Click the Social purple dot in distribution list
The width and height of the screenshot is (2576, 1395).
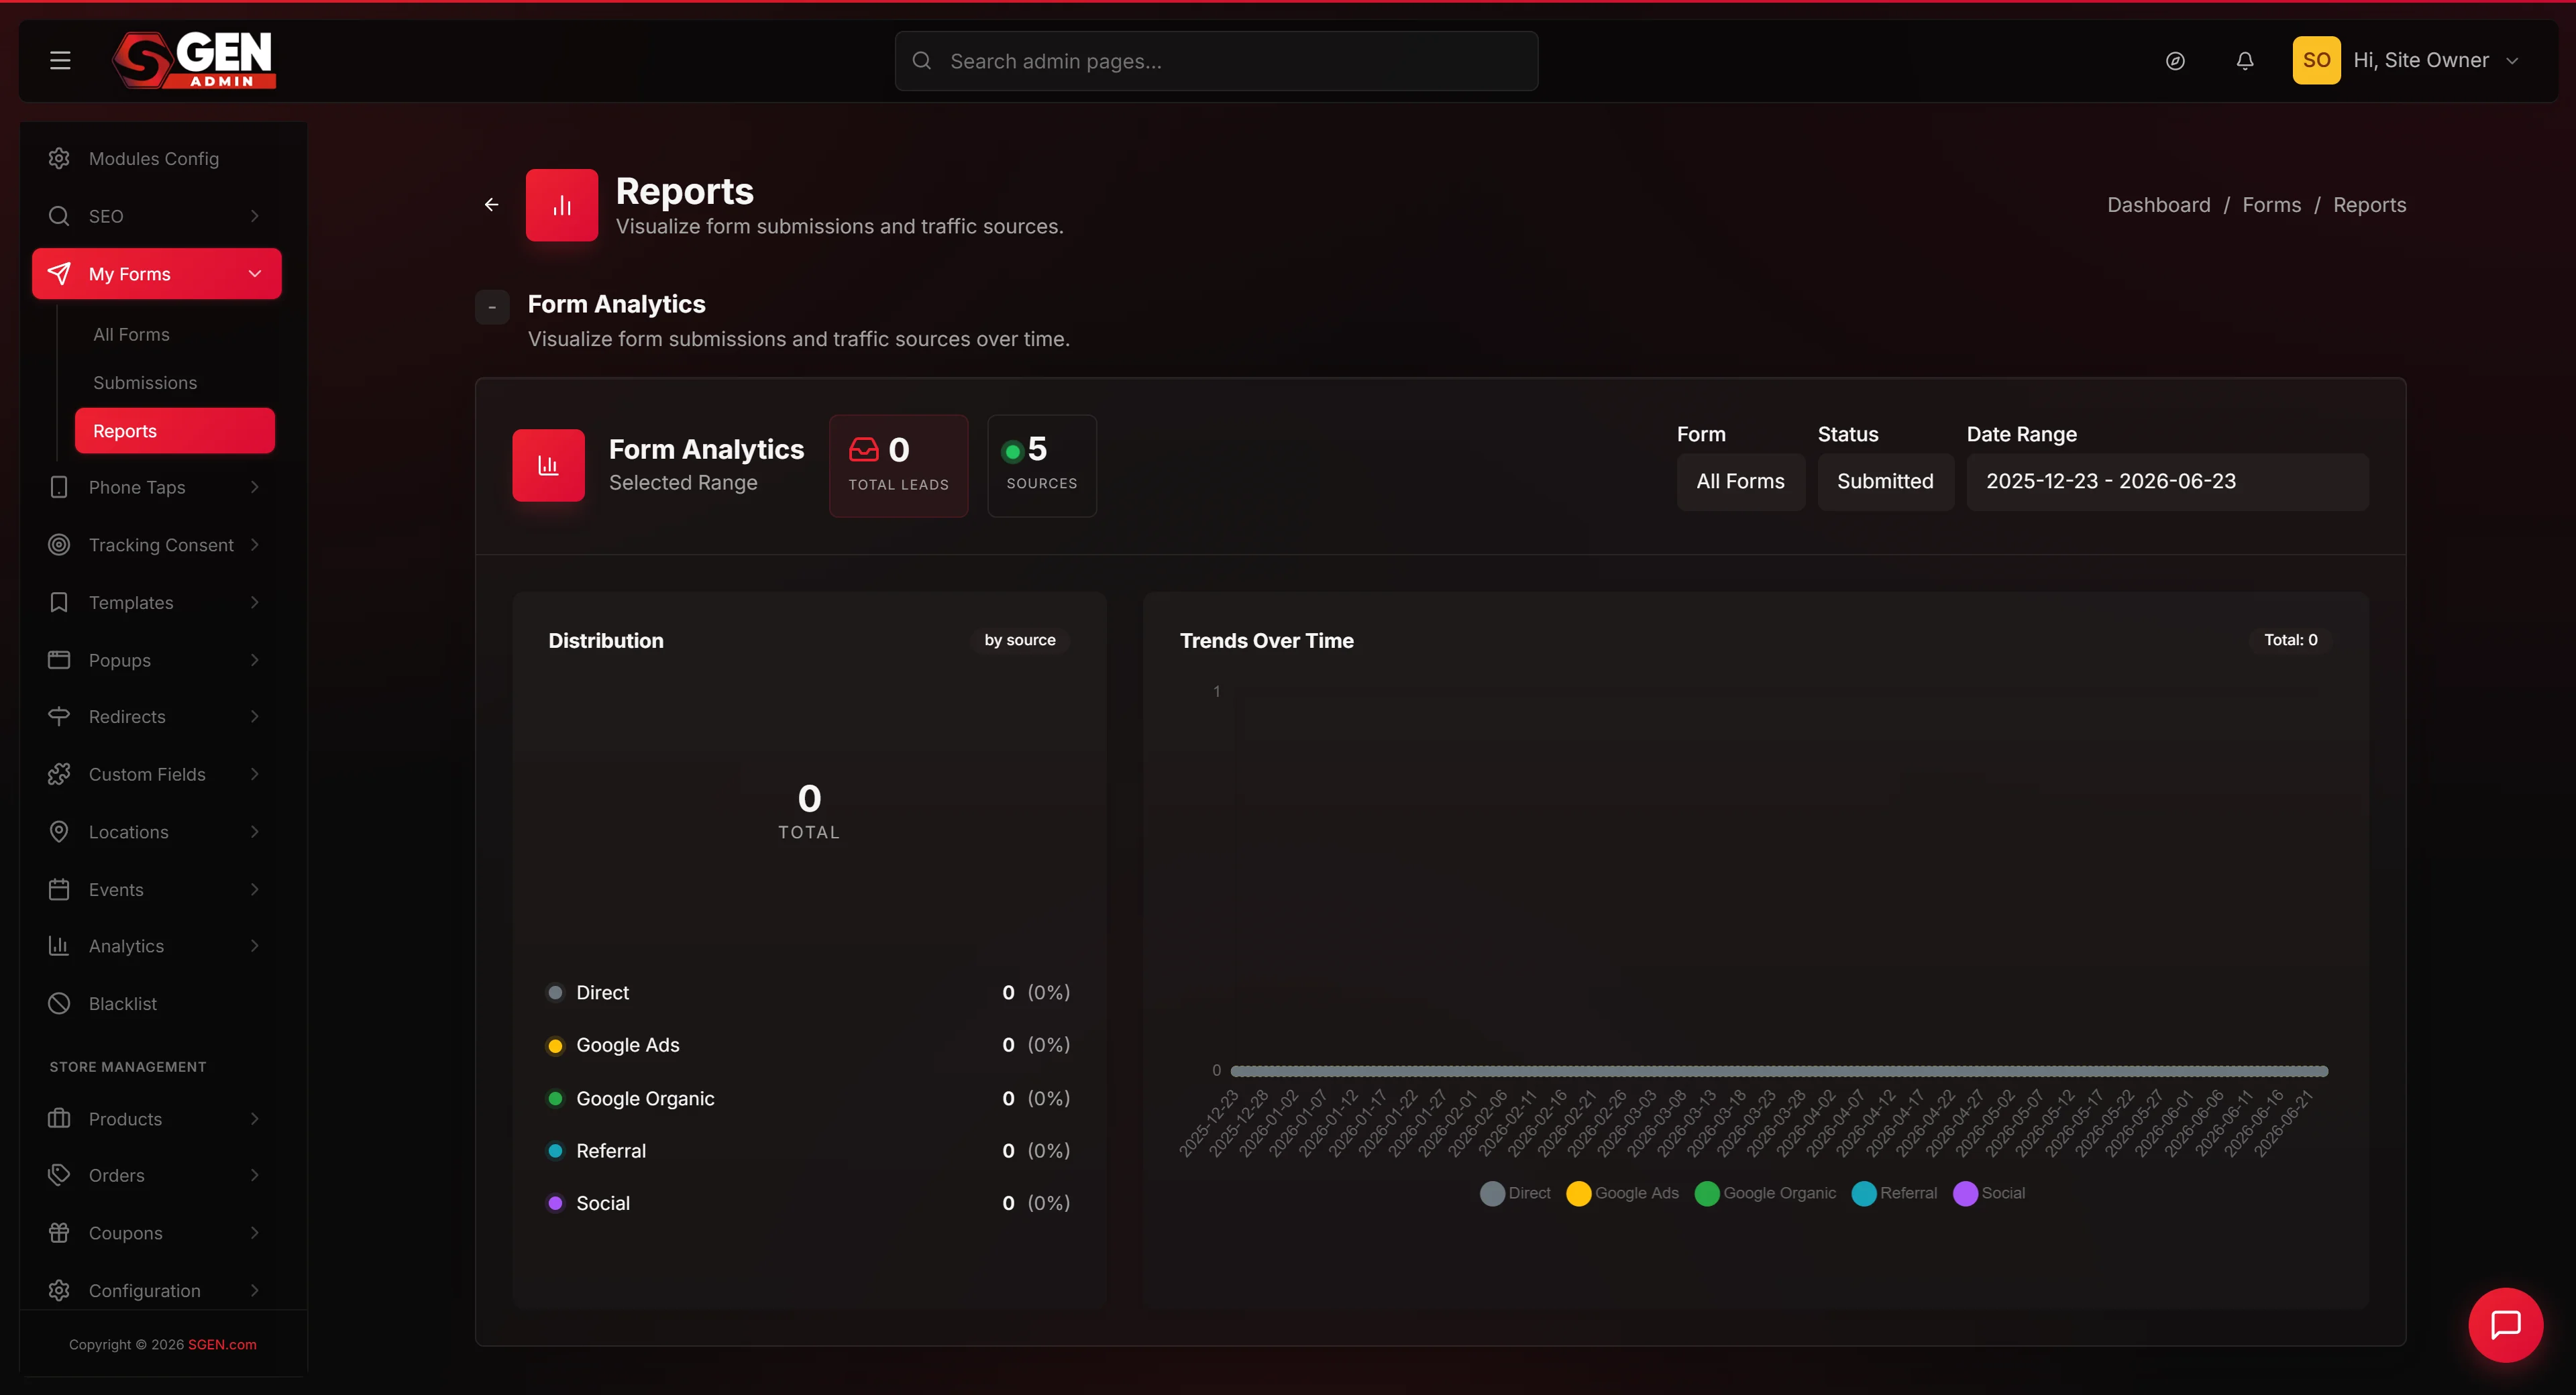tap(555, 1203)
